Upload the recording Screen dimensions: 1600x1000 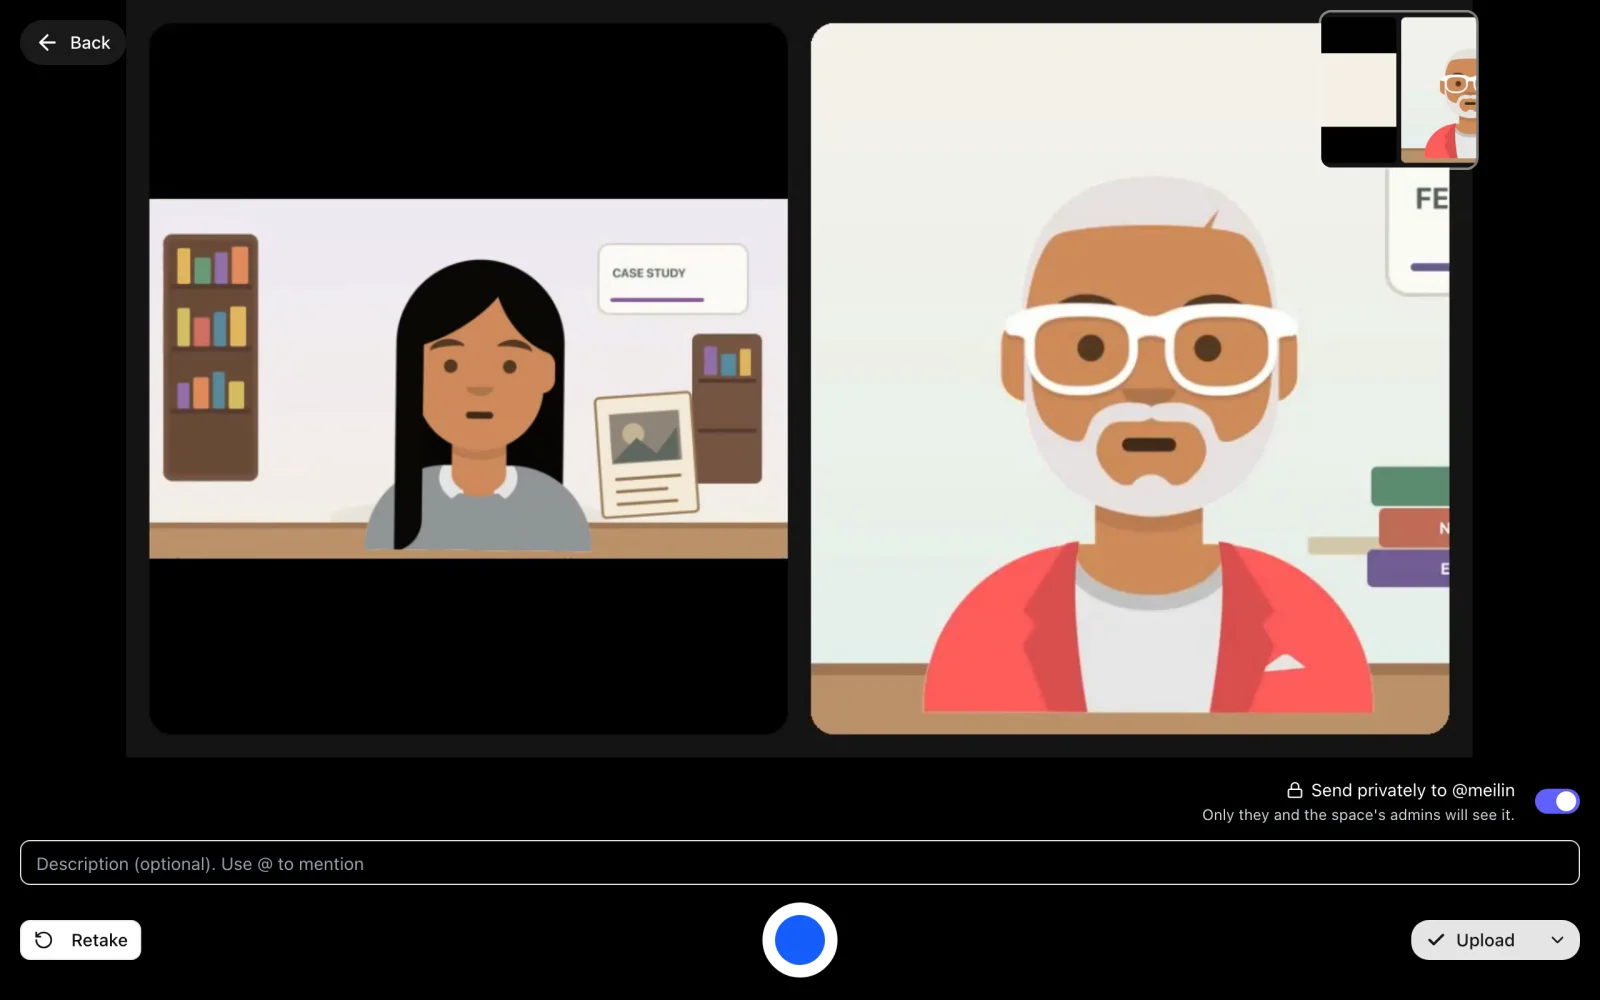1472,940
